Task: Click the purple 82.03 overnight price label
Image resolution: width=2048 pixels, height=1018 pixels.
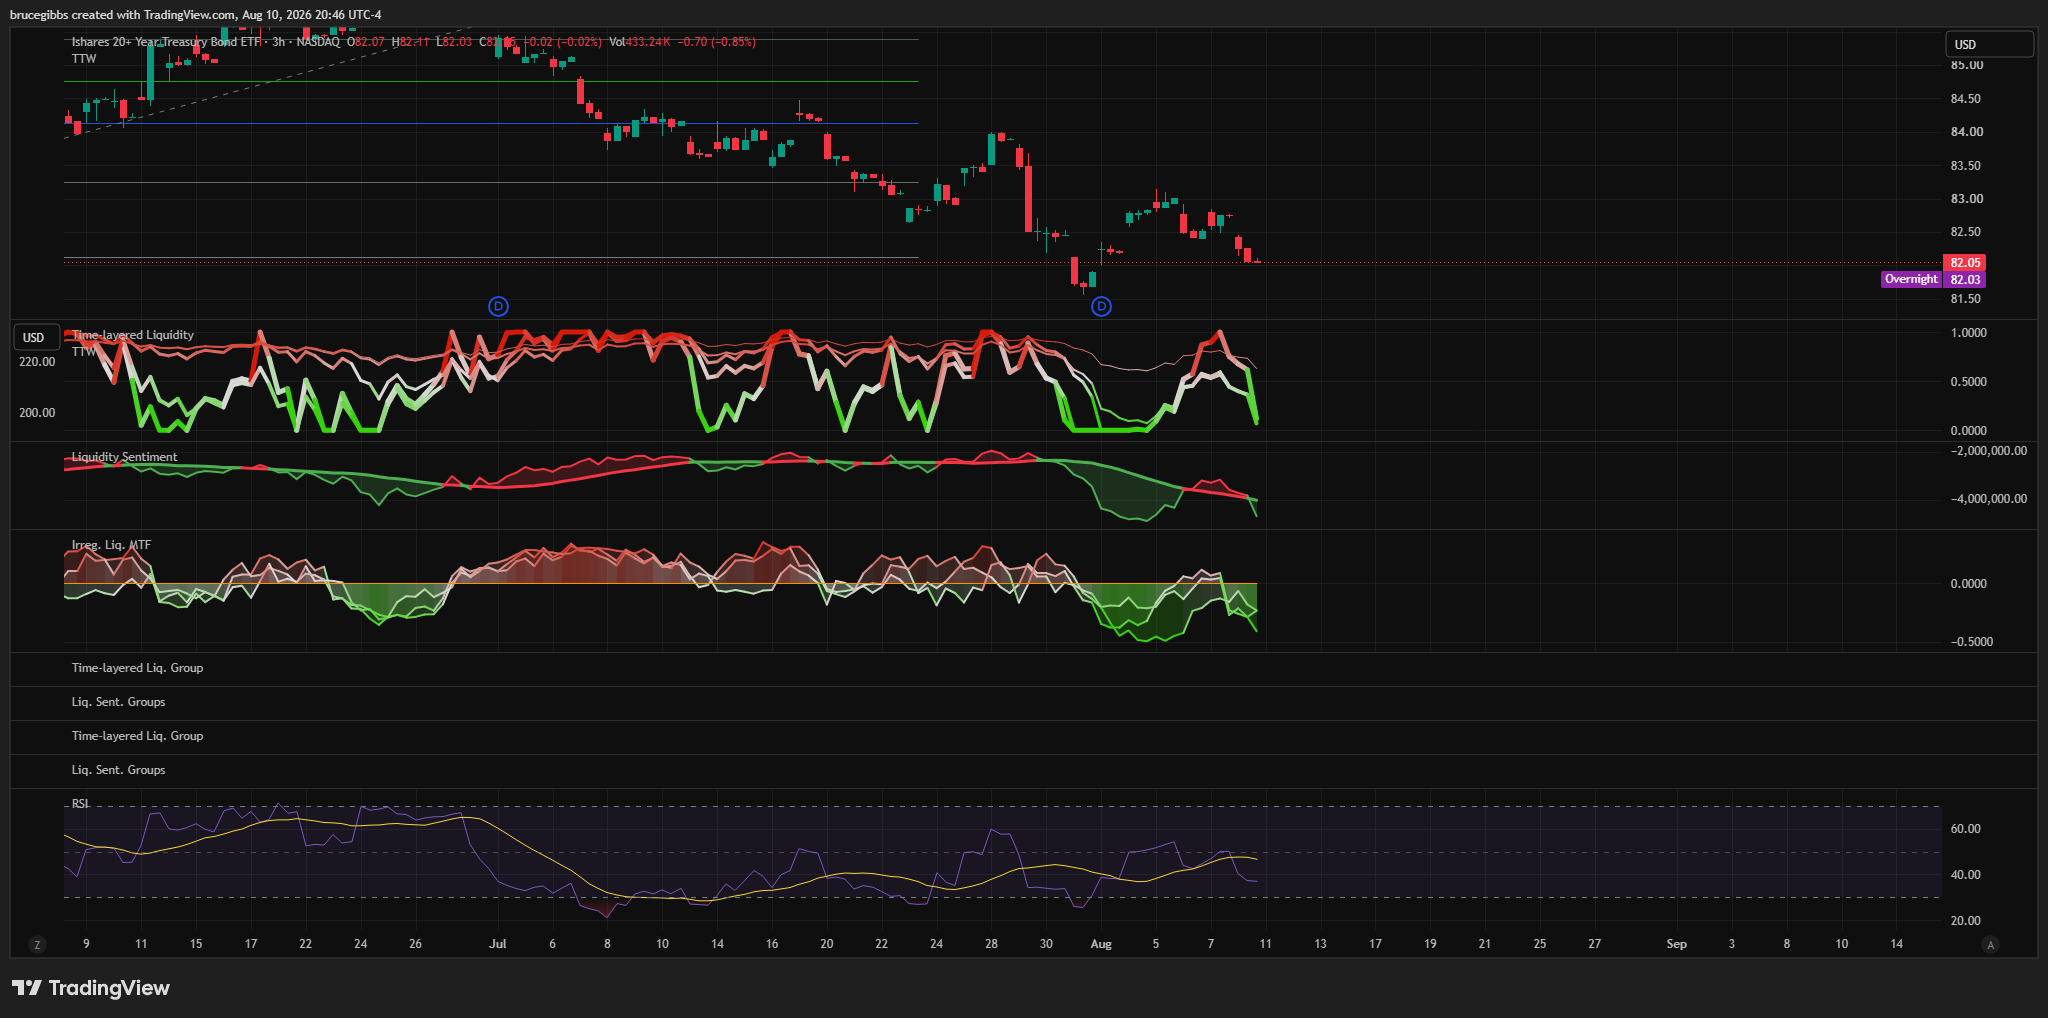Action: point(1964,280)
